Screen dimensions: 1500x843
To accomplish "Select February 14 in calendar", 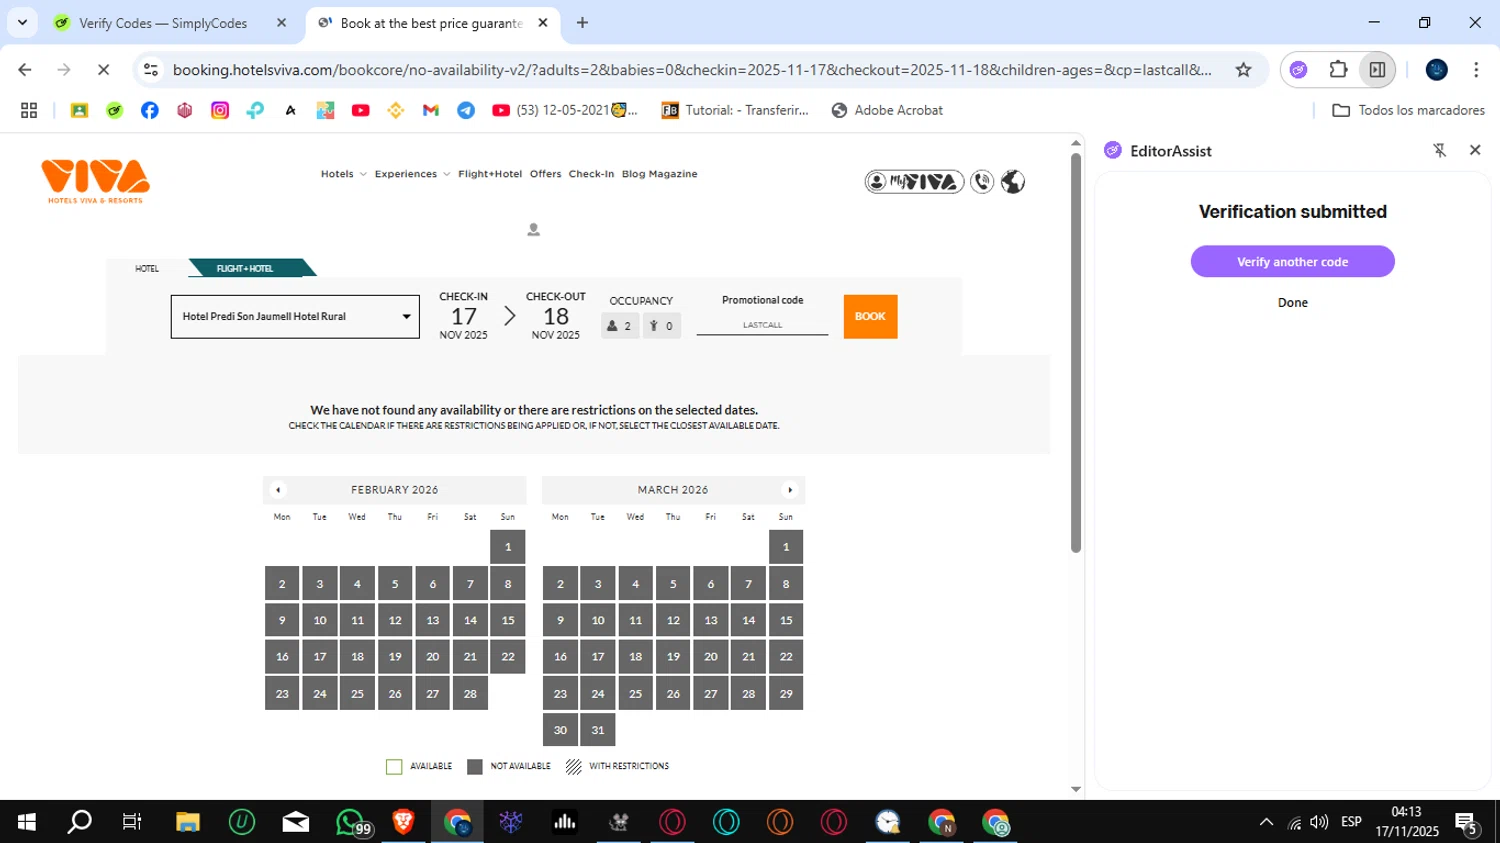I will point(470,620).
